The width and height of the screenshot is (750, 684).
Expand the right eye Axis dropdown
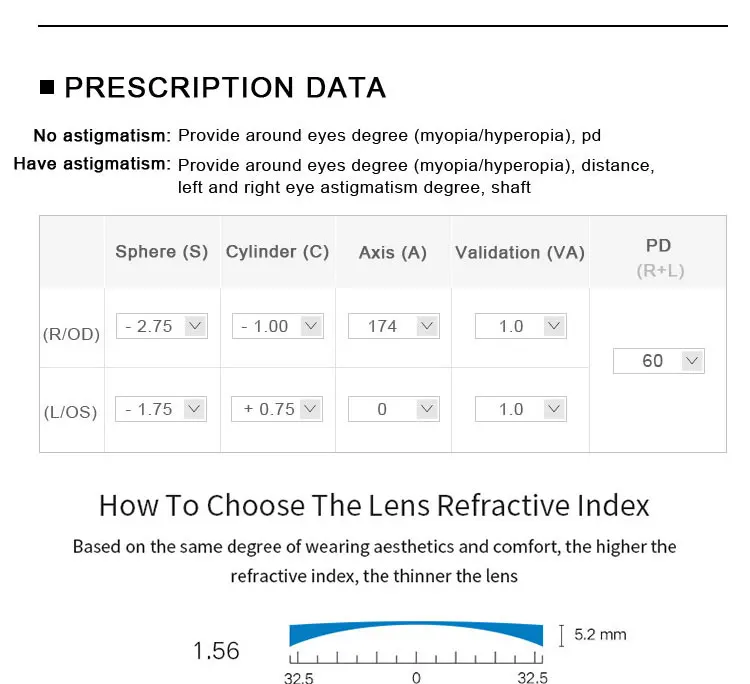393,326
